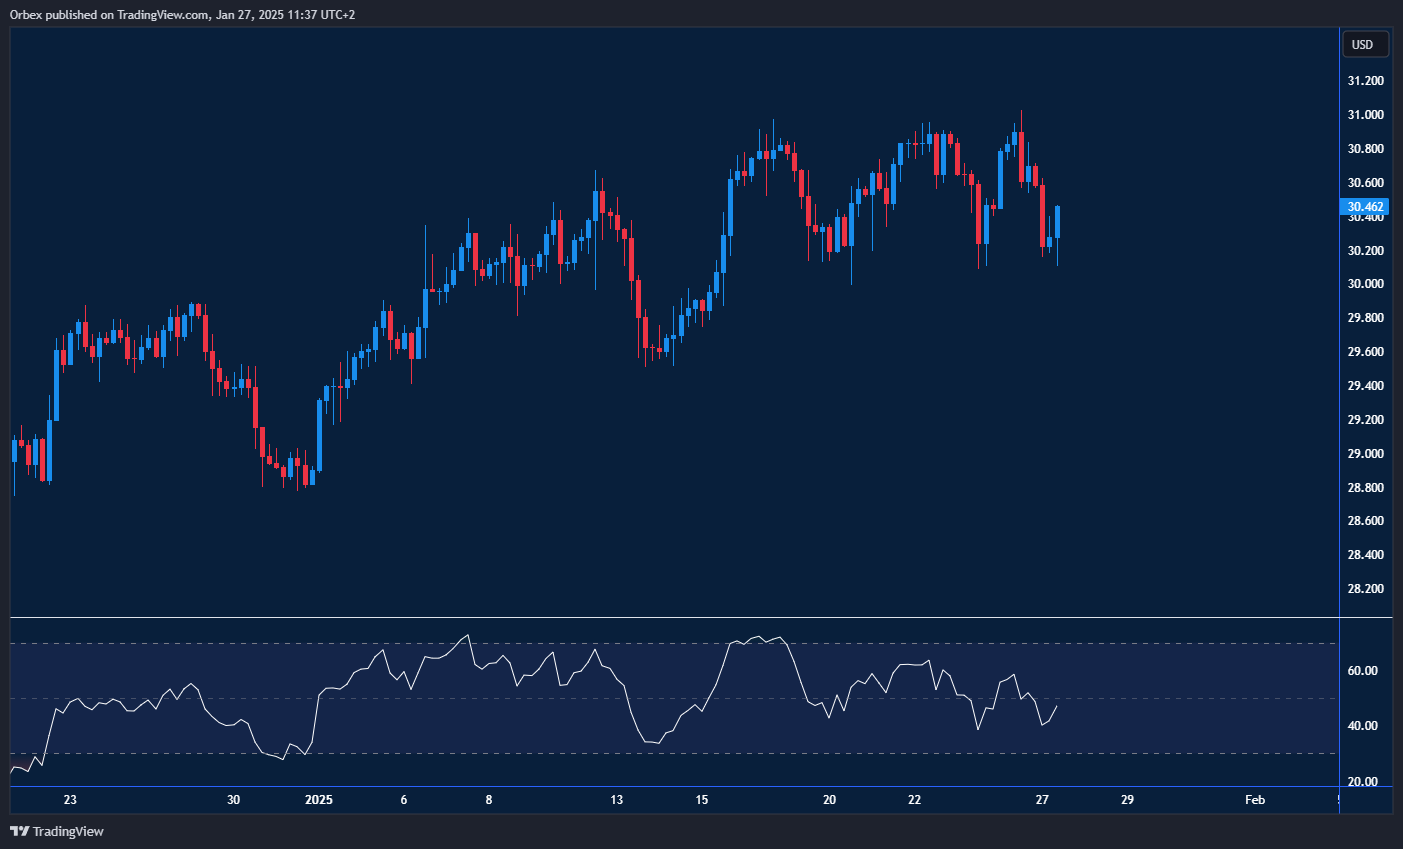
Task: Open the USD currency selector
Action: pos(1362,44)
